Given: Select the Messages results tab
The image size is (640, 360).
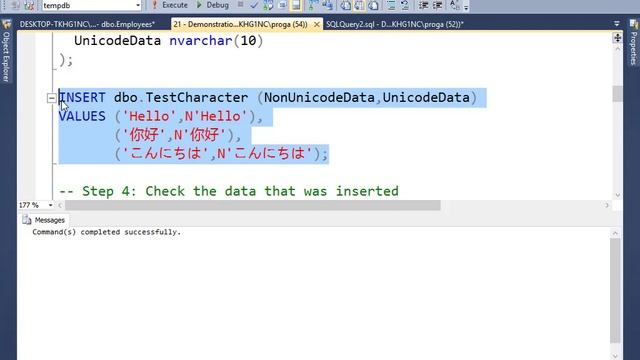Looking at the screenshot, I should [x=44, y=220].
